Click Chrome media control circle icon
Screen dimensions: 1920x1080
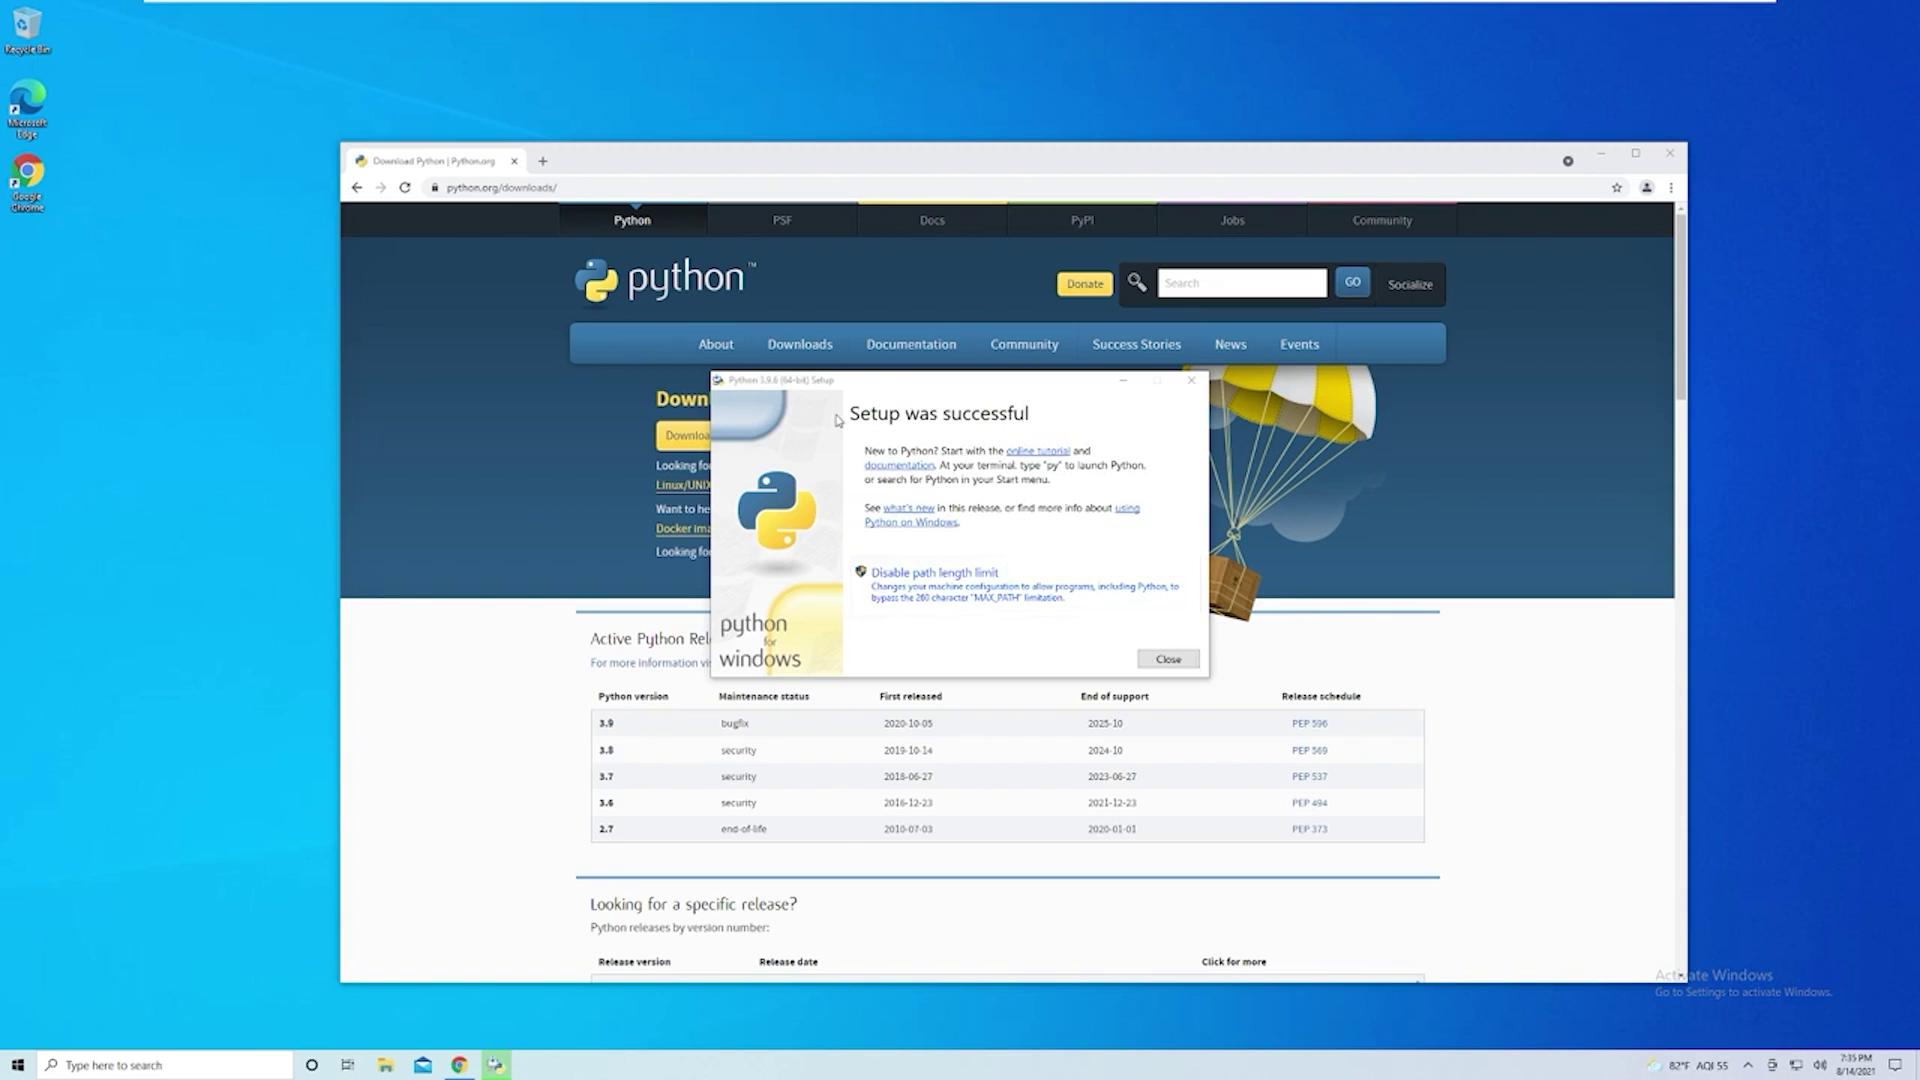coord(1568,161)
